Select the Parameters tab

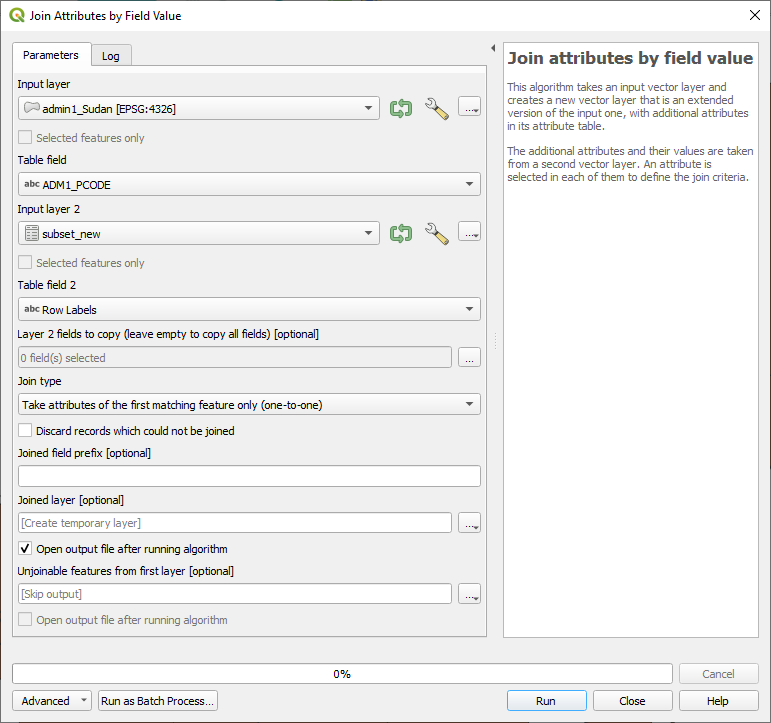coord(51,55)
